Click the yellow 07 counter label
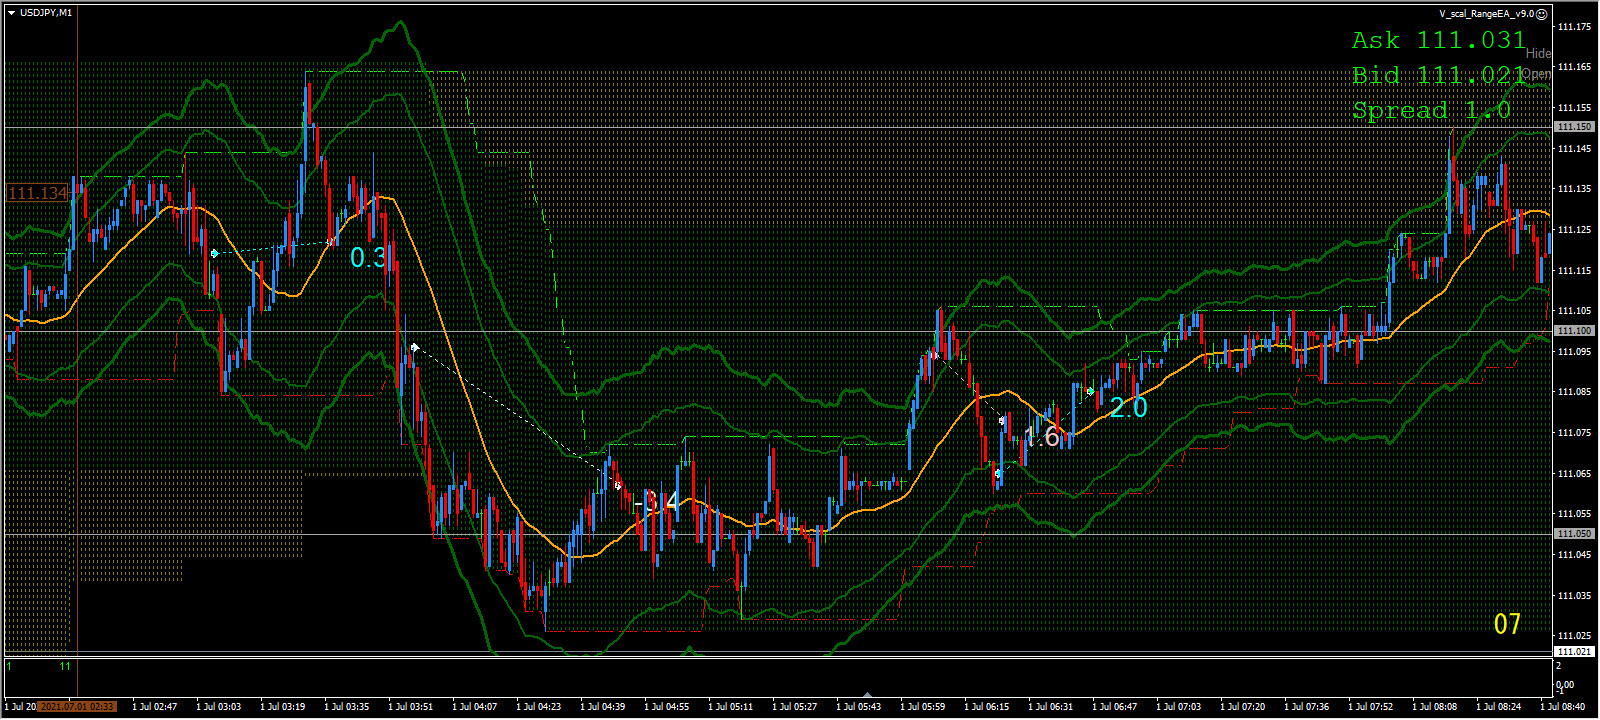This screenshot has height=720, width=1600. tap(1507, 625)
